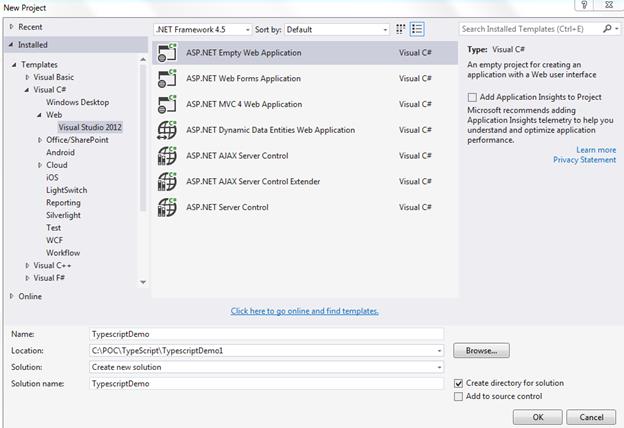
Task: Click the Dynamic Data Entities Web Application icon
Action: coord(167,130)
